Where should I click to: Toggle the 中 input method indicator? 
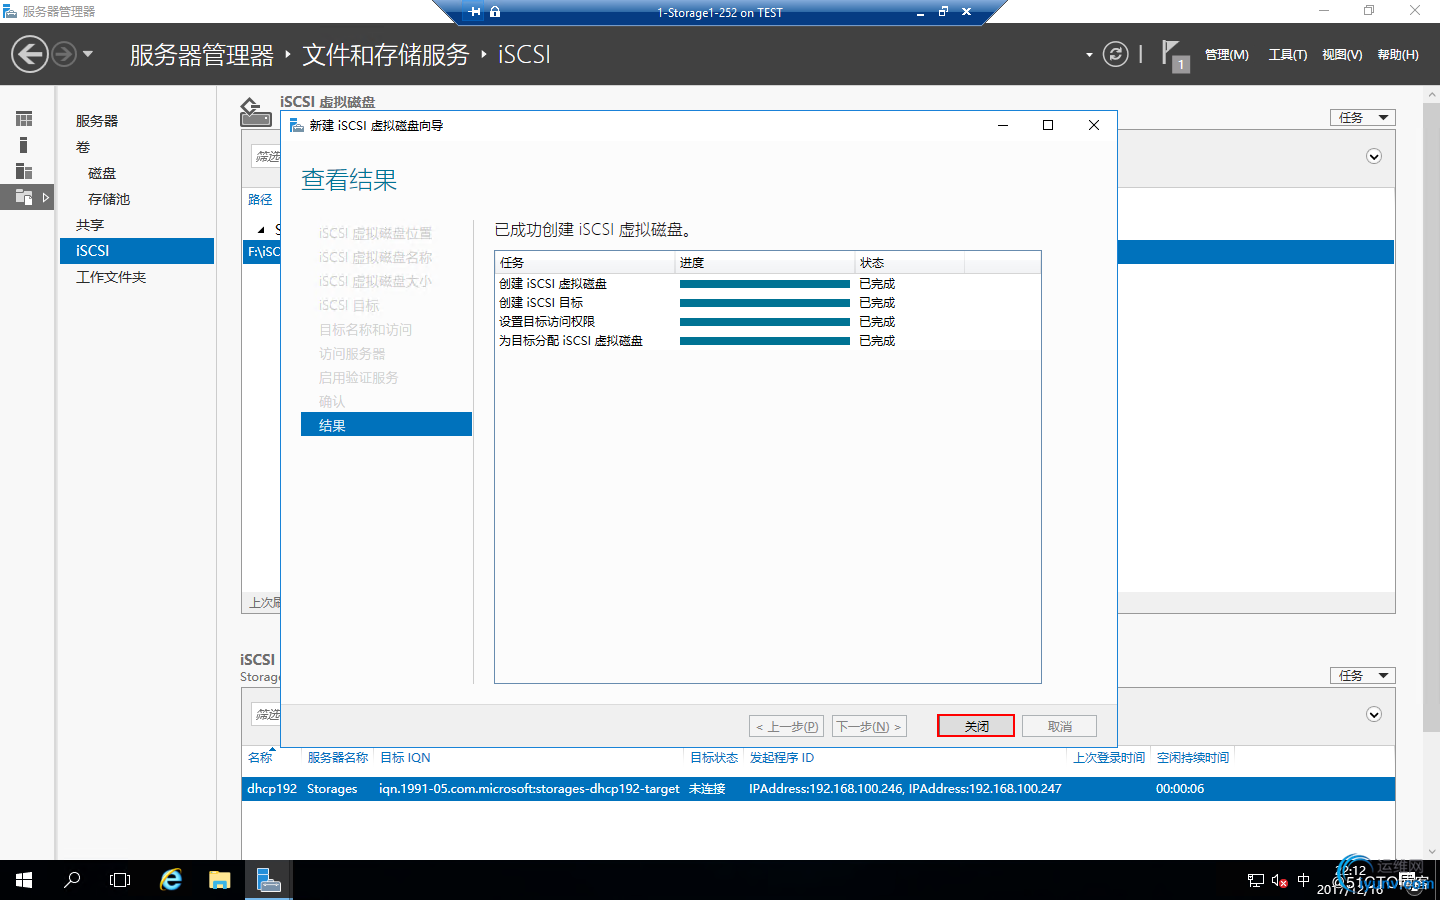click(x=1303, y=880)
